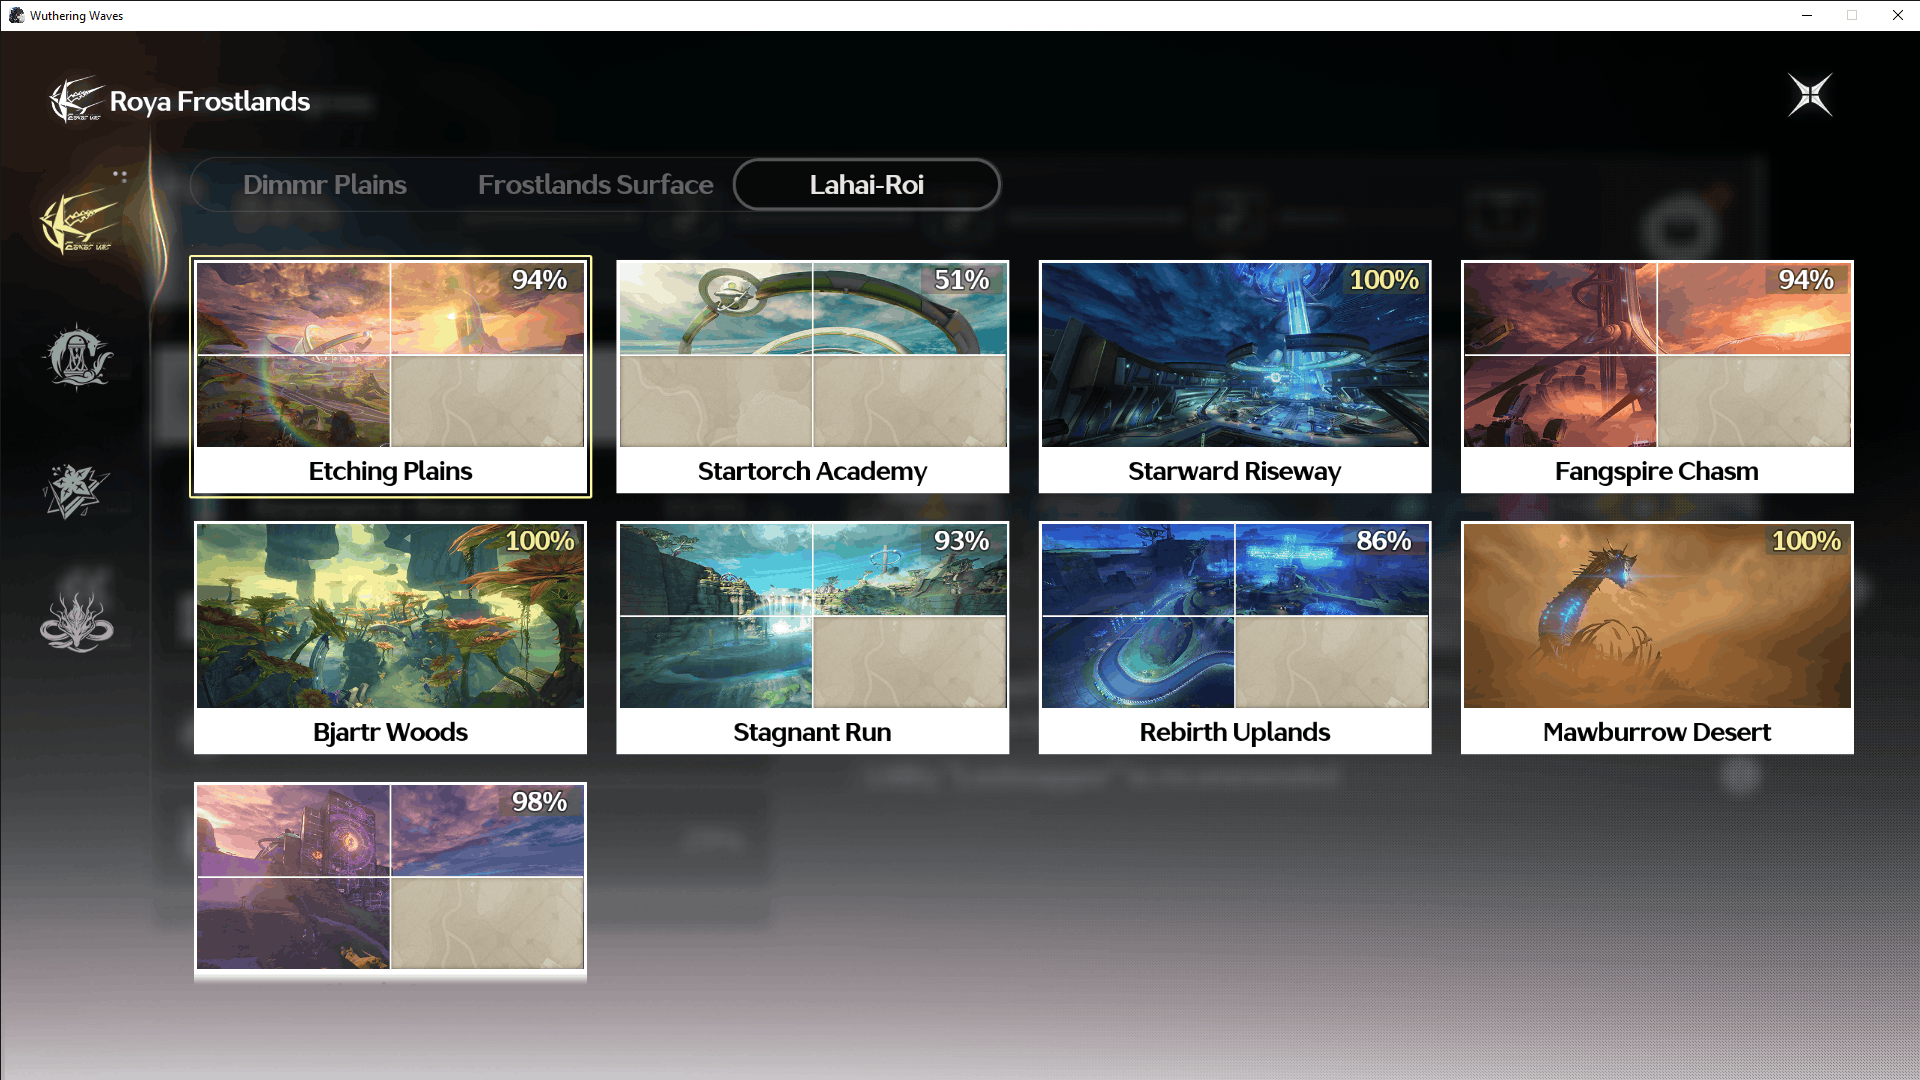
Task: Click the 93% completion on Stagnant Run
Action: pos(961,541)
